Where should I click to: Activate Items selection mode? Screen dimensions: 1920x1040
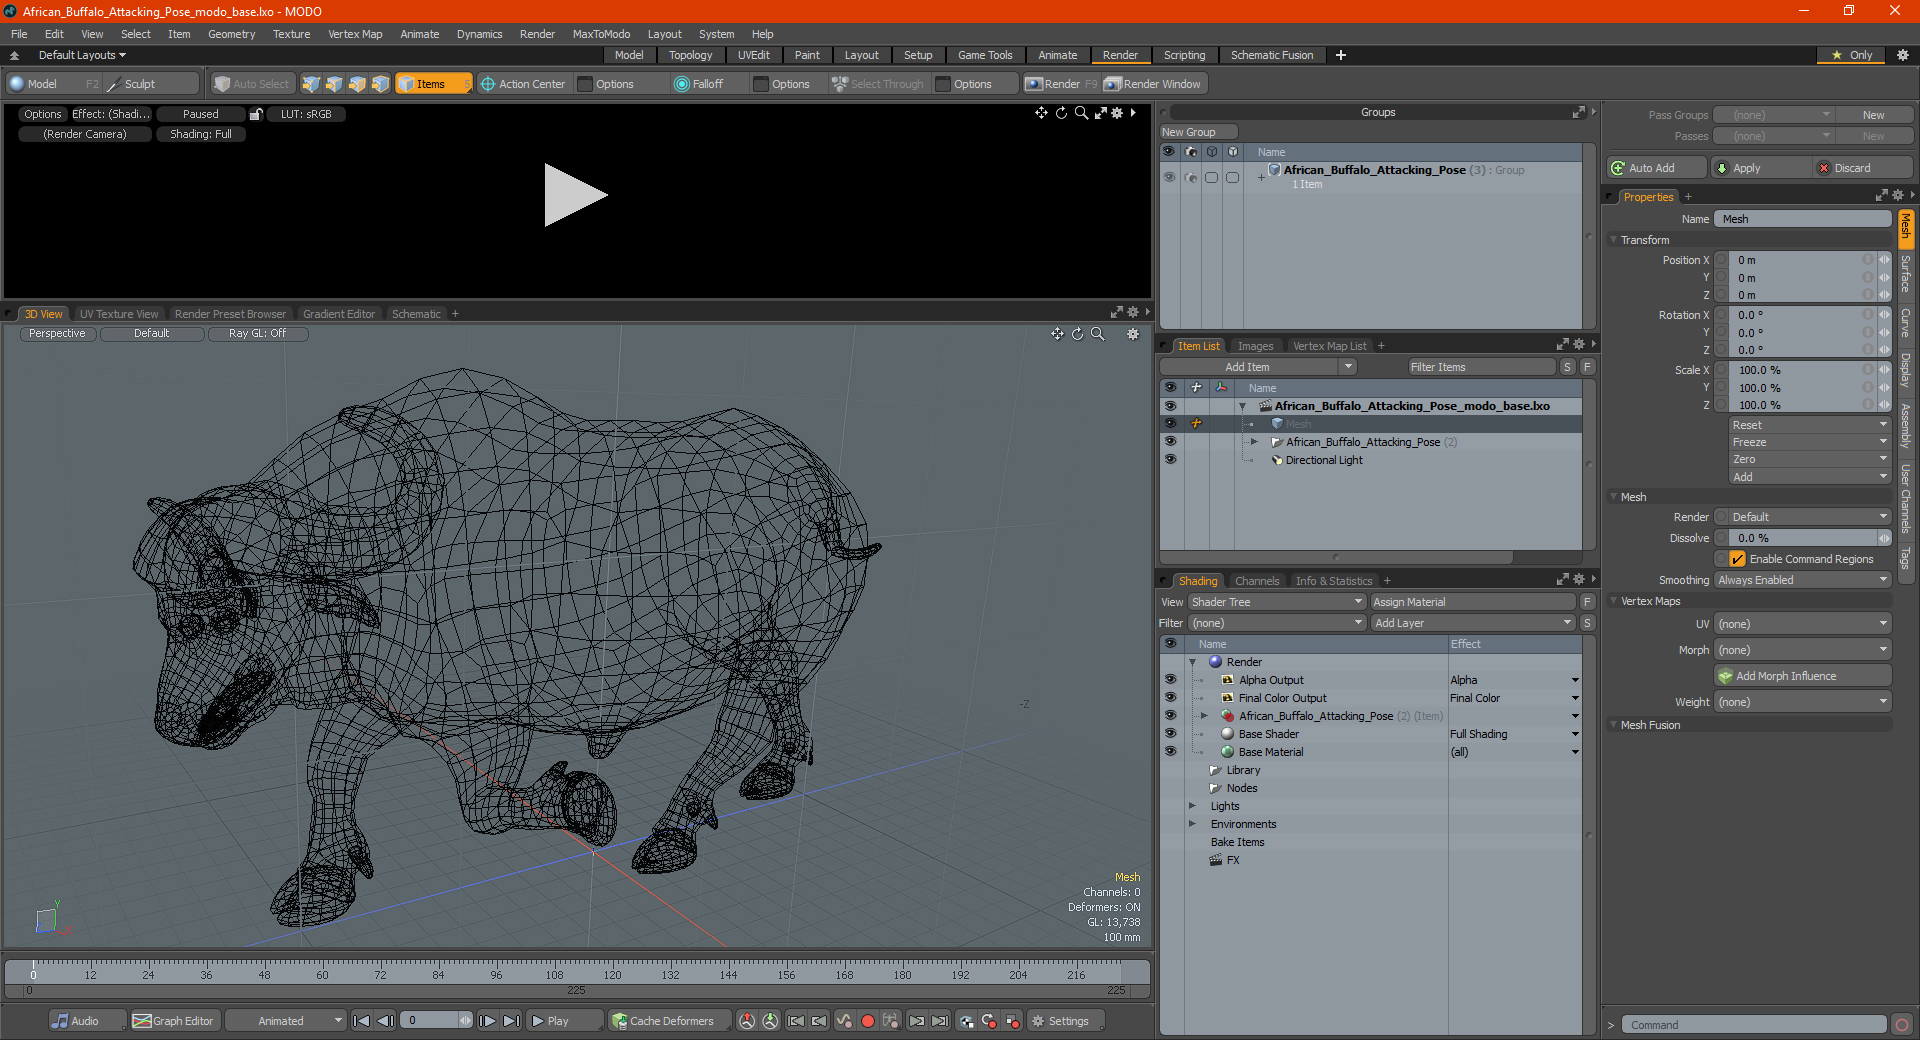[x=433, y=84]
